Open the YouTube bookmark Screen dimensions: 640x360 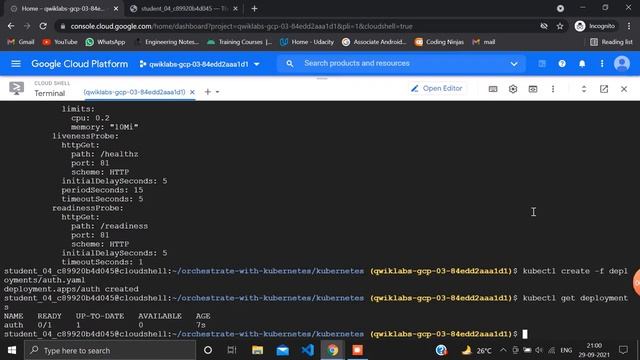(60, 42)
